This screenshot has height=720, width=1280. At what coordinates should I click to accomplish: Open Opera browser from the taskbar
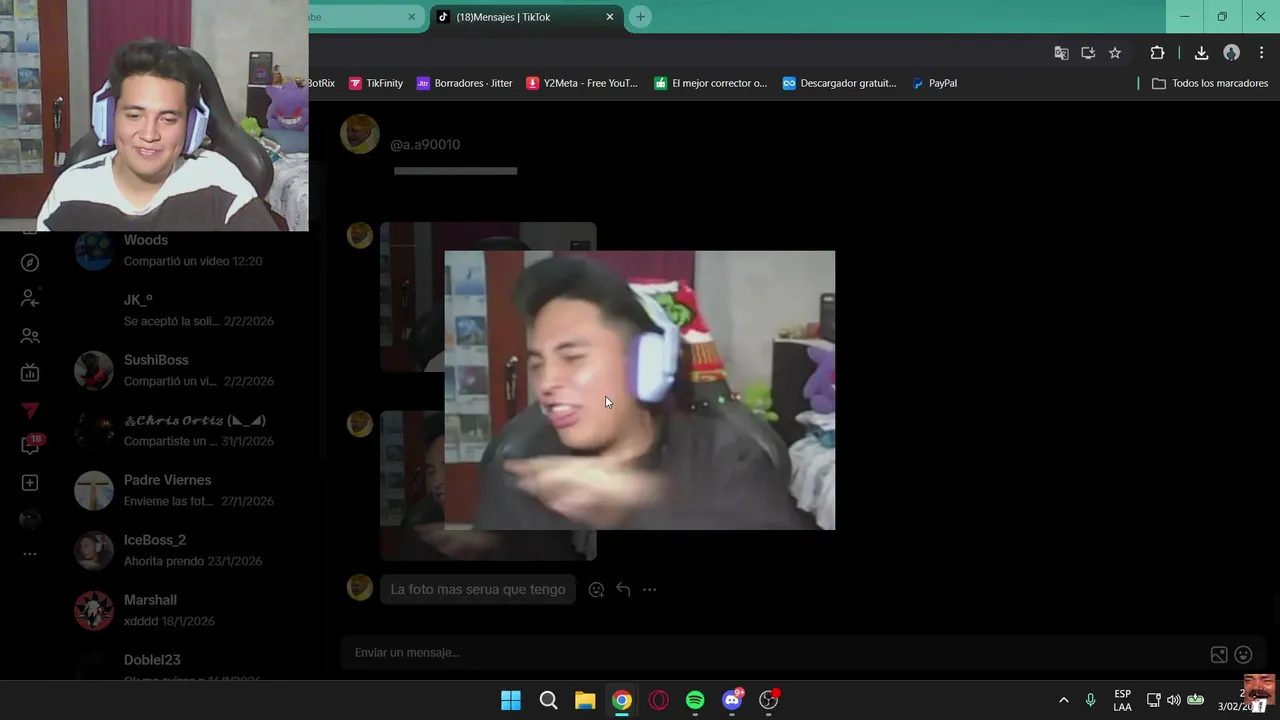point(658,700)
